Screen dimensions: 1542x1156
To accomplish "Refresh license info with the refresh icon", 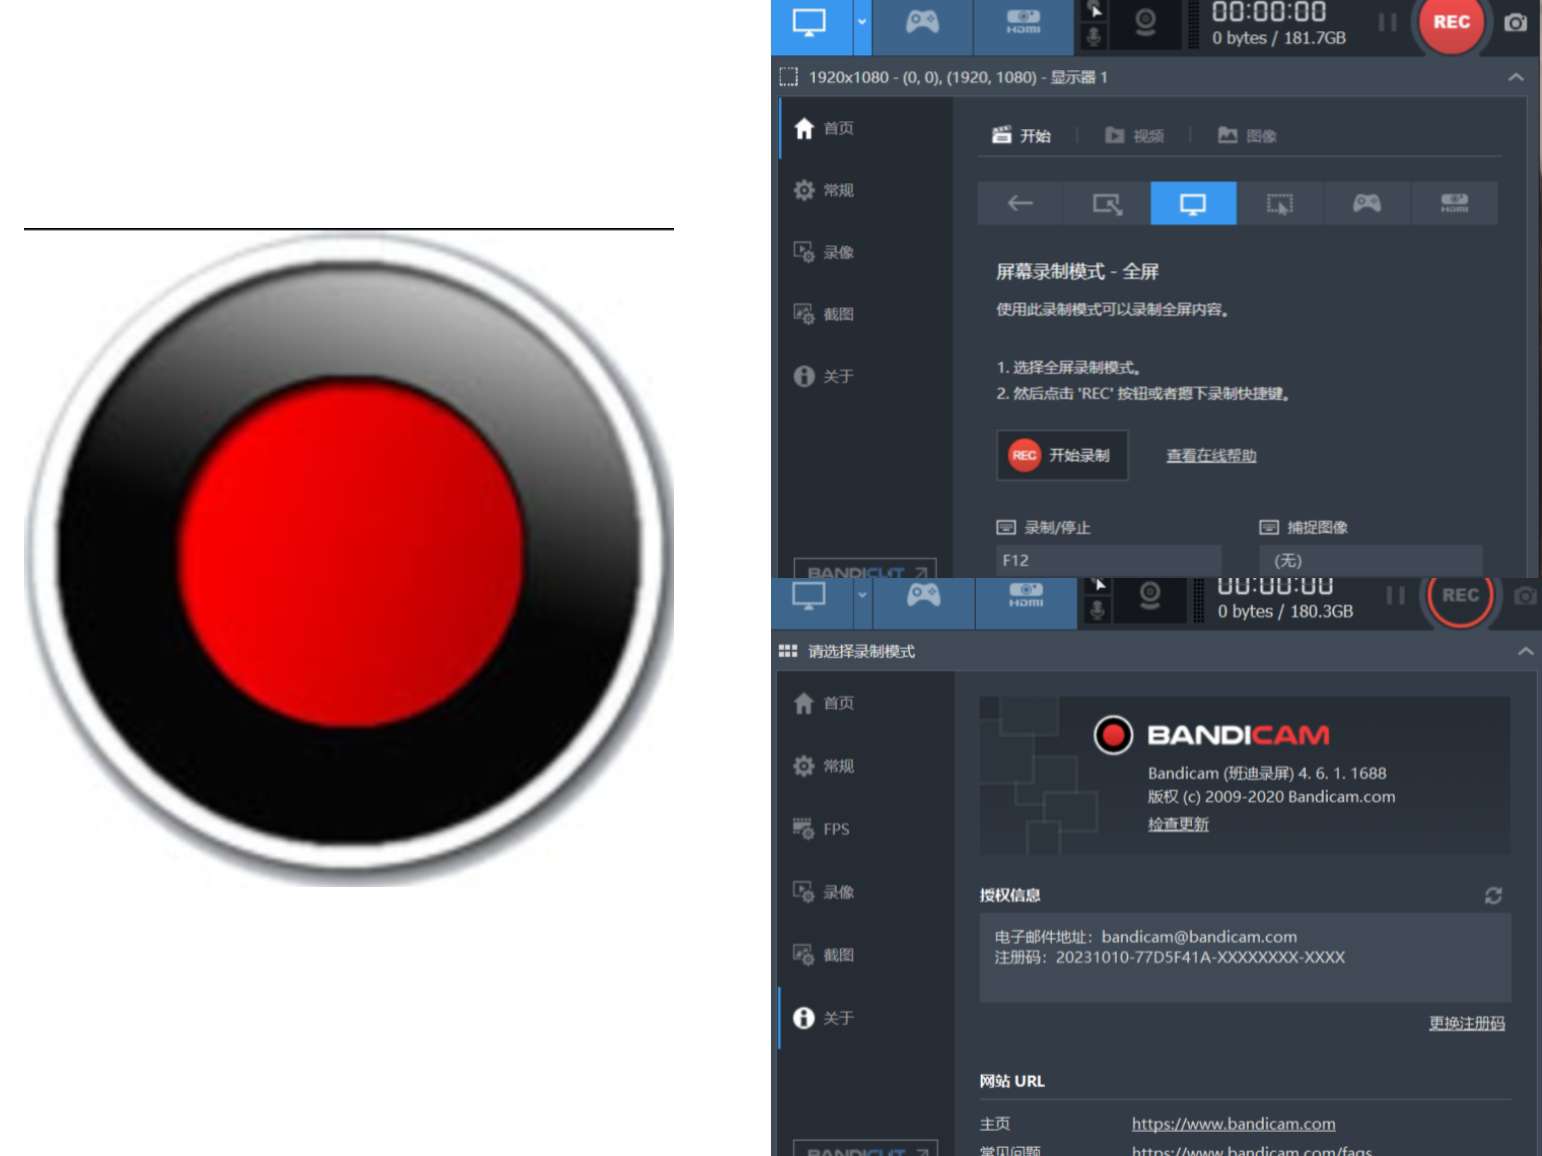I will click(x=1493, y=895).
